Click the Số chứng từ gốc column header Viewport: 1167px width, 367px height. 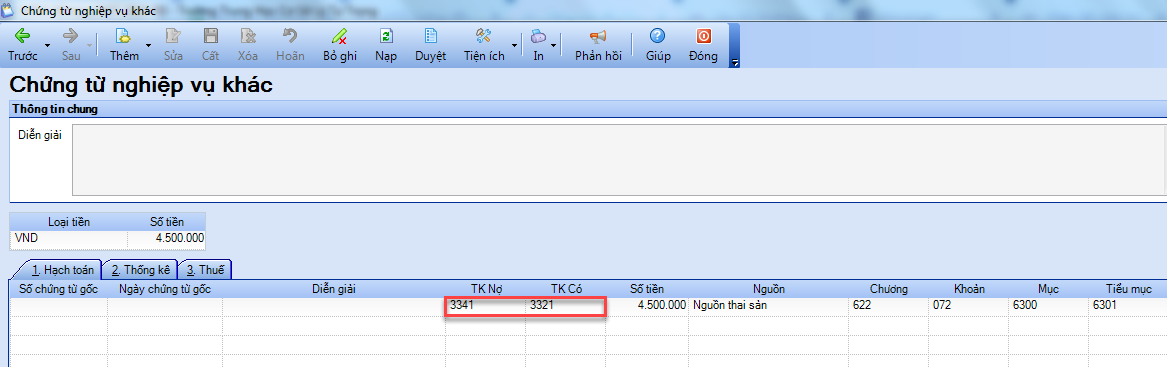pos(60,288)
